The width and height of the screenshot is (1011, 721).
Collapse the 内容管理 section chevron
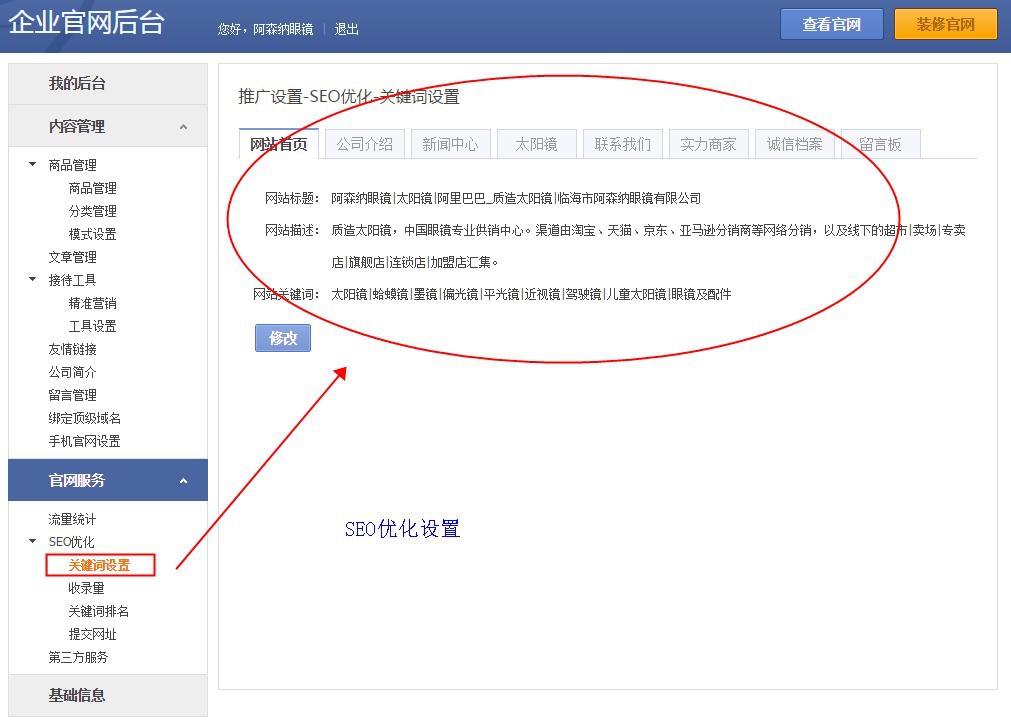click(x=183, y=127)
